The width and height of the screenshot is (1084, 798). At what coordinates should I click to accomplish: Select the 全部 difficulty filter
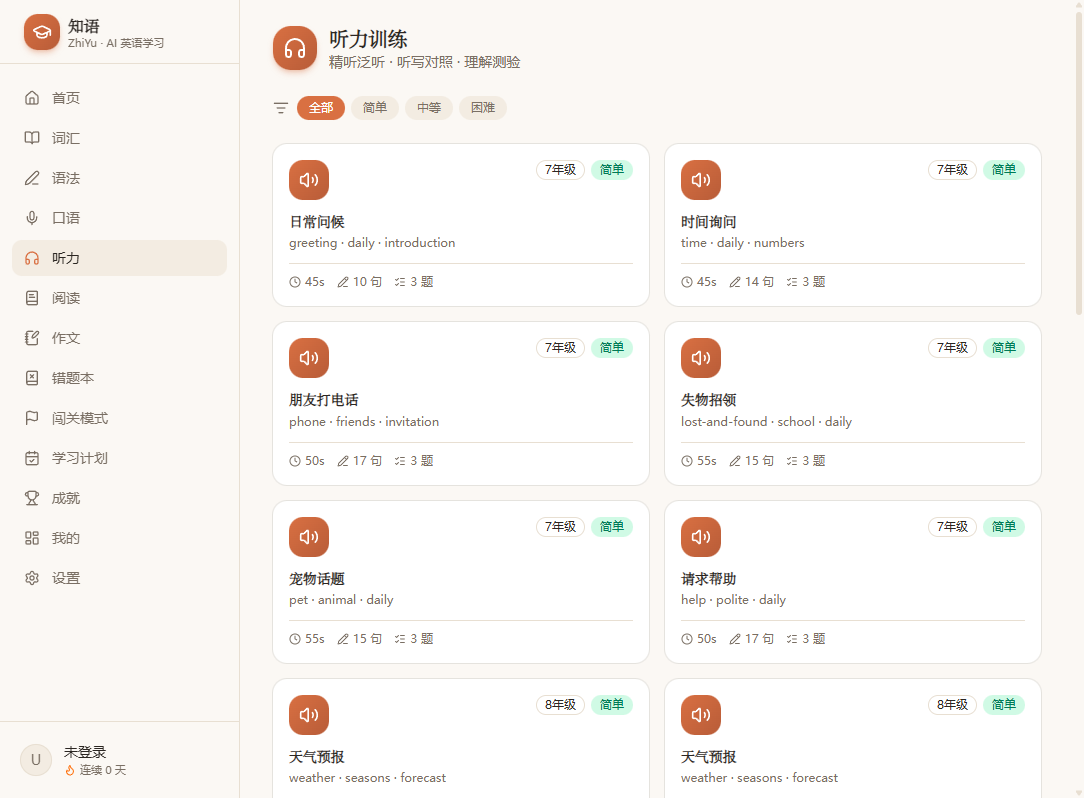pyautogui.click(x=321, y=108)
